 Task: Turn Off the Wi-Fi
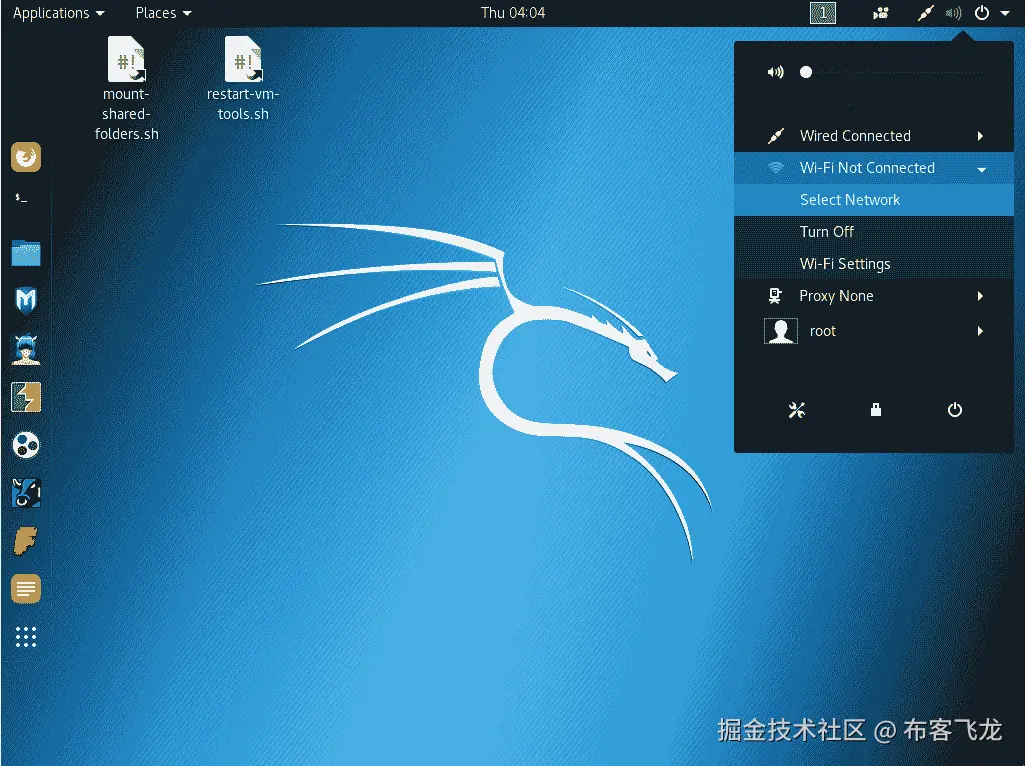pyautogui.click(x=874, y=232)
